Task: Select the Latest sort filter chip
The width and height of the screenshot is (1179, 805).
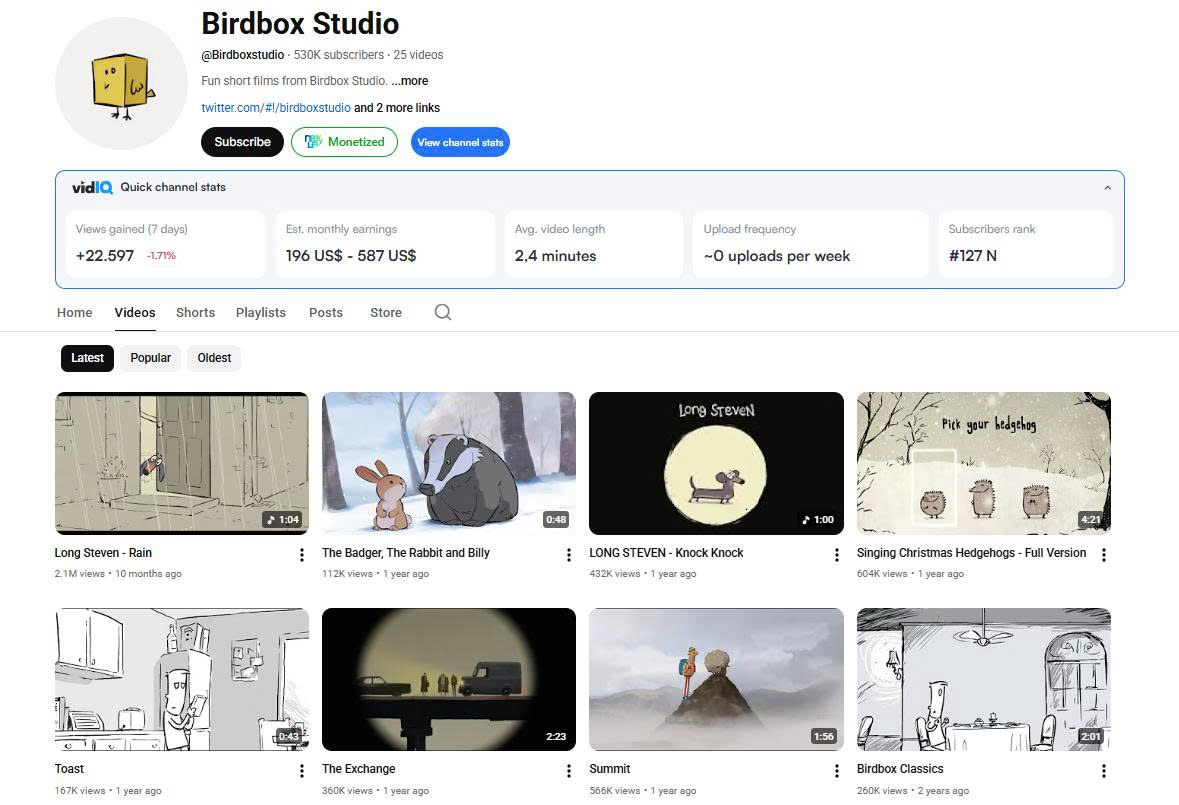Action: tap(87, 358)
